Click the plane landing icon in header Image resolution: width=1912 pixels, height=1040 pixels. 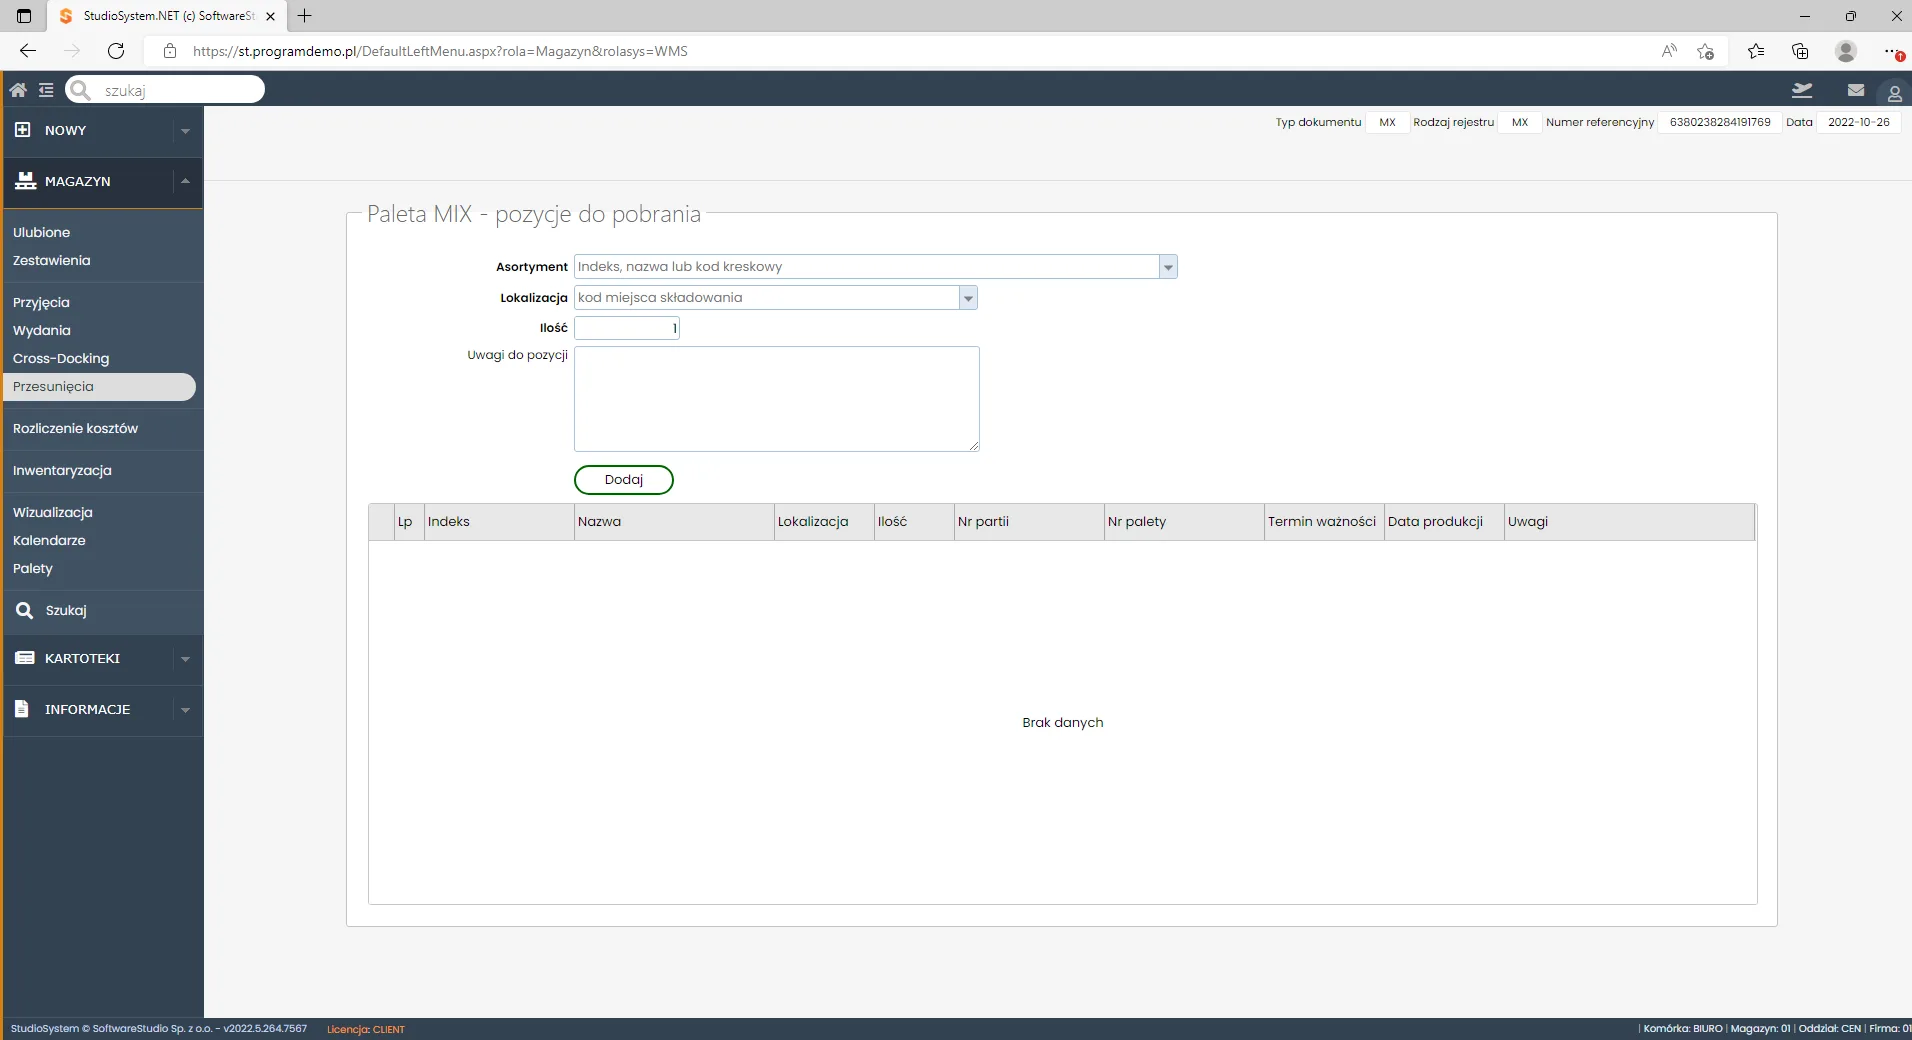pyautogui.click(x=1802, y=90)
